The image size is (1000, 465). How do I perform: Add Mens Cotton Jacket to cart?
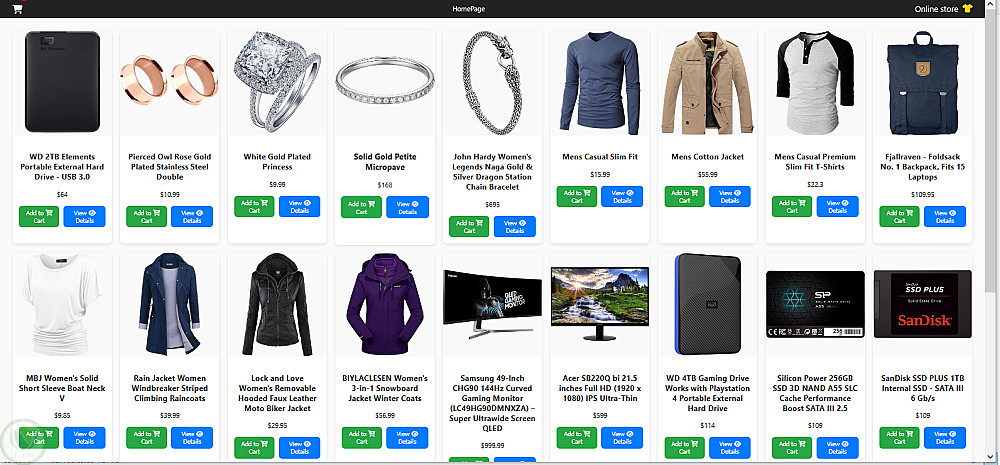[x=684, y=196]
